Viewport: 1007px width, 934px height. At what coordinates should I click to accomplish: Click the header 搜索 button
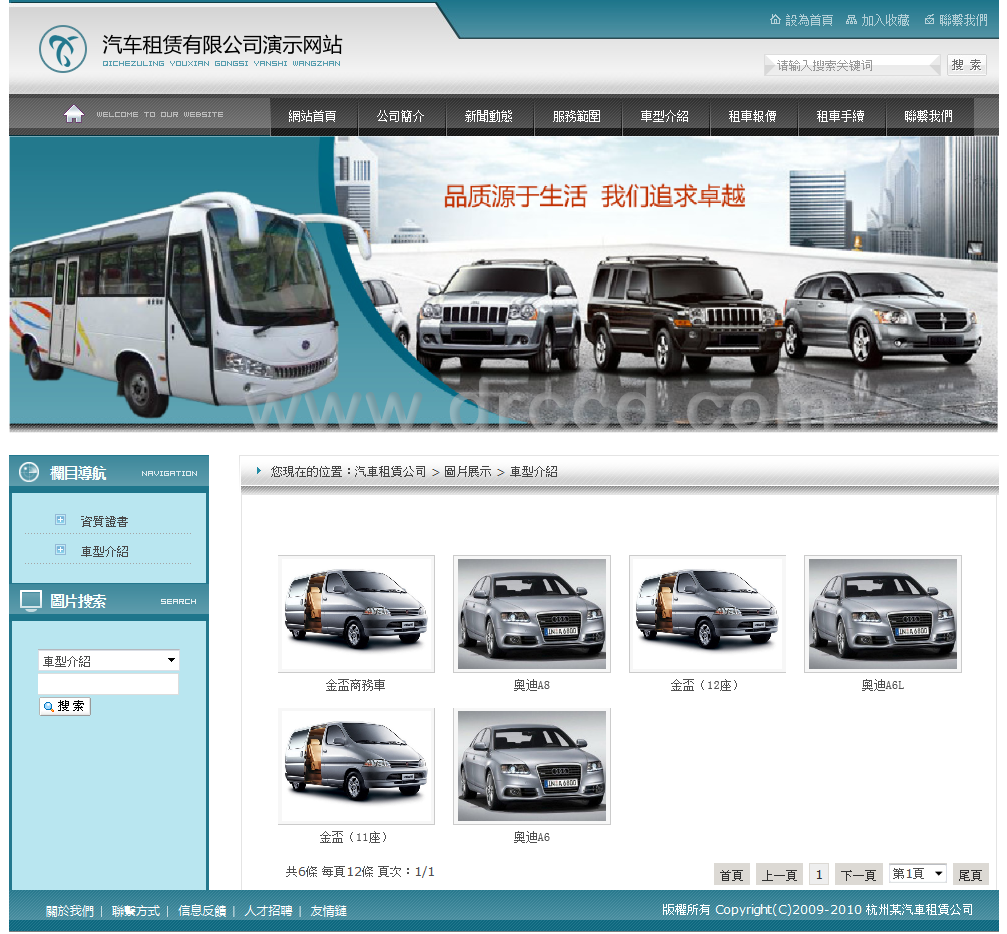967,65
